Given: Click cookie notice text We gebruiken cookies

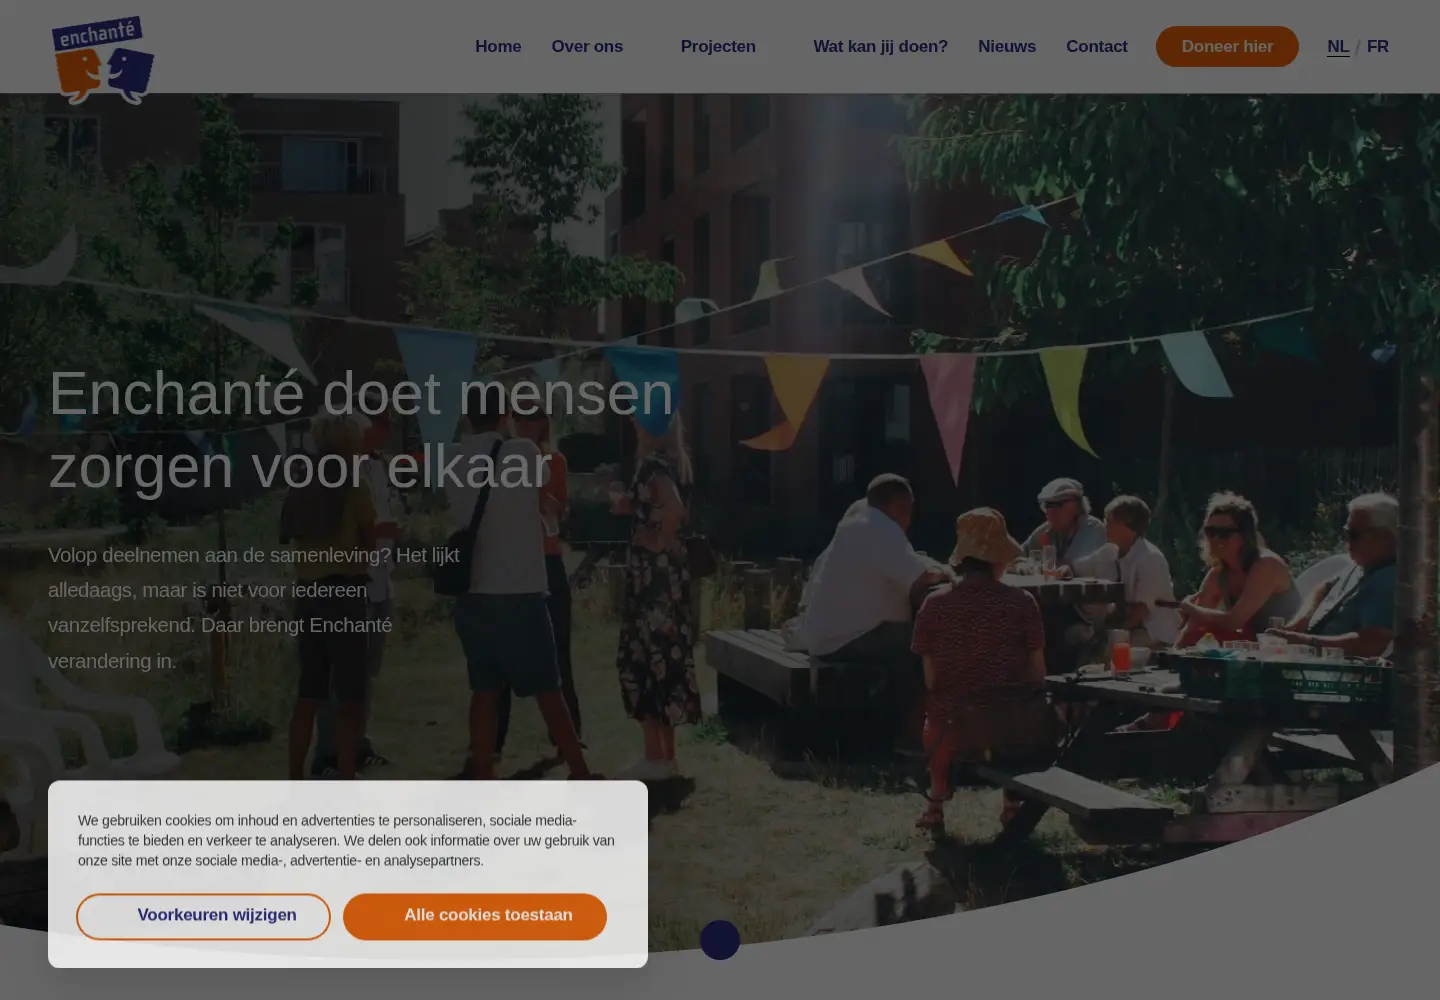Looking at the screenshot, I should tap(346, 840).
